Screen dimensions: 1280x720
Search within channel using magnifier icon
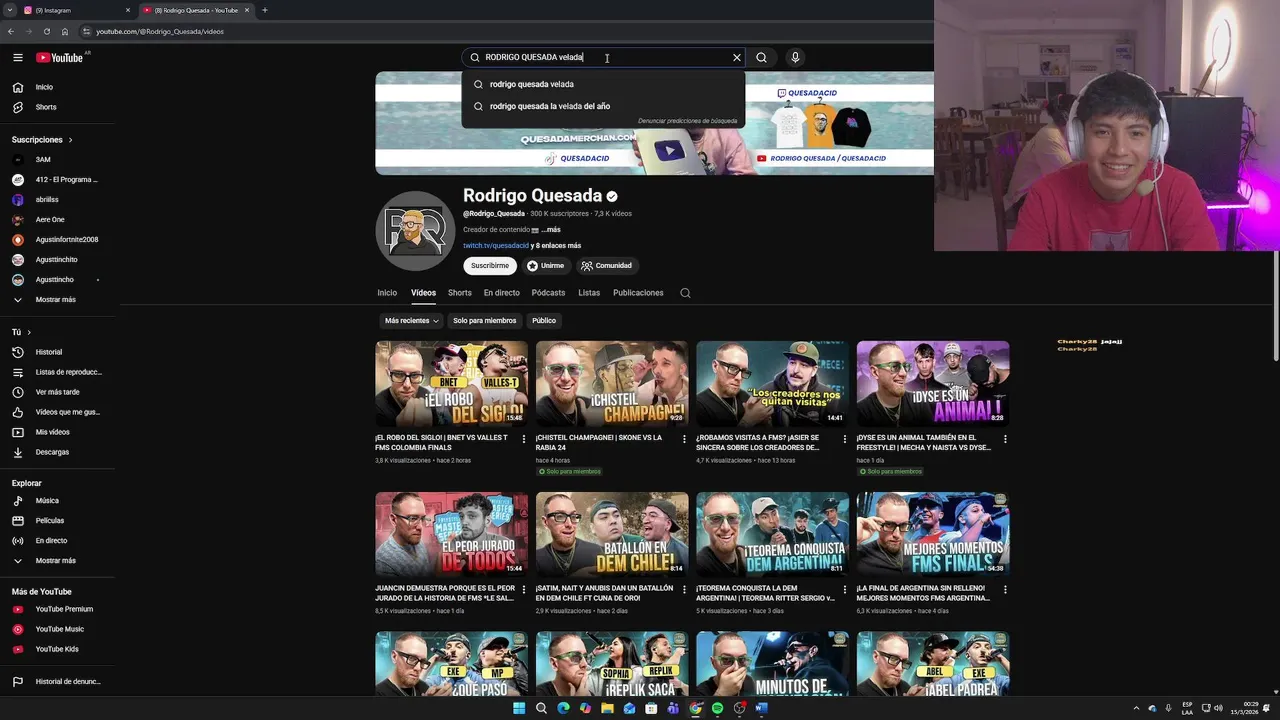click(x=685, y=293)
